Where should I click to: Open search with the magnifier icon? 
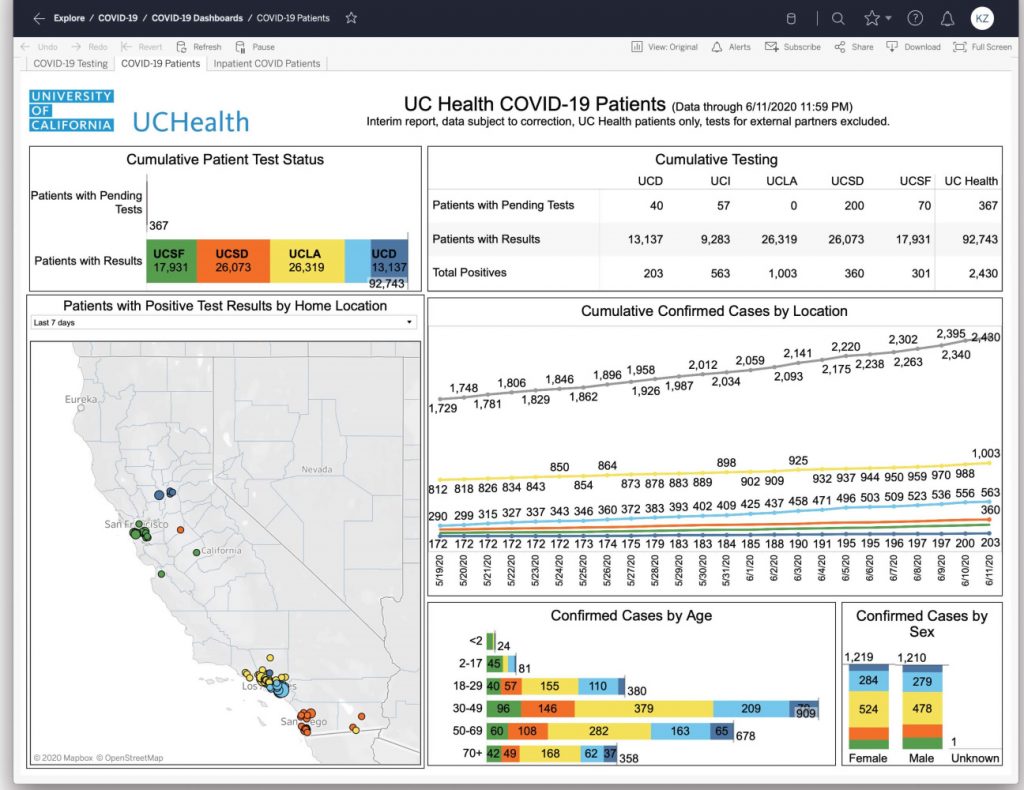[839, 18]
